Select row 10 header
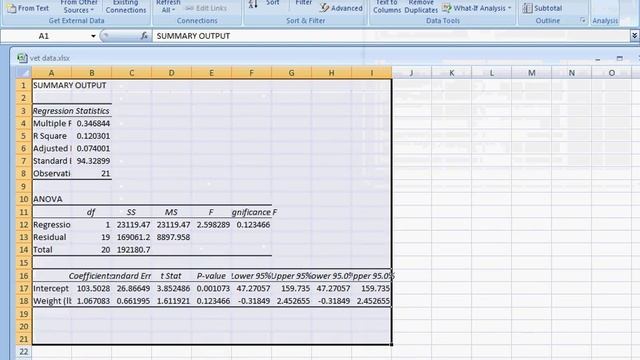Viewport: 640px width, 360px height. tap(24, 199)
